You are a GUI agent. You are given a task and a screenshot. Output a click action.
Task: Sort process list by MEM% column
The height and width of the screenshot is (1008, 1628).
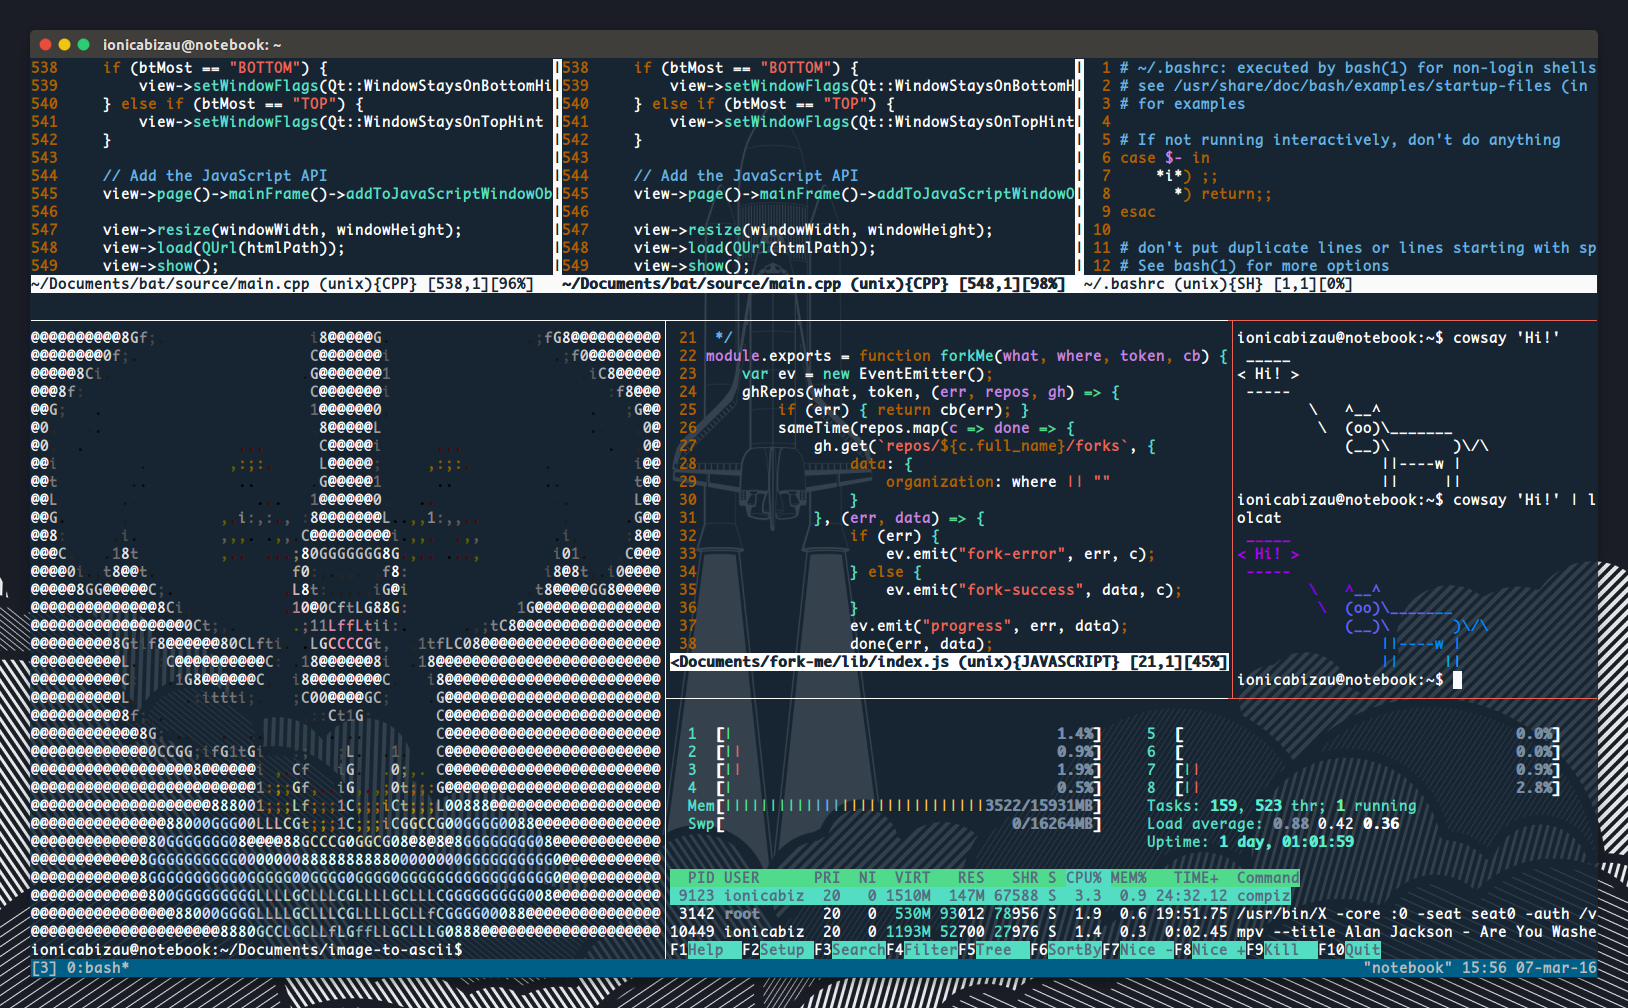pyautogui.click(x=1128, y=877)
